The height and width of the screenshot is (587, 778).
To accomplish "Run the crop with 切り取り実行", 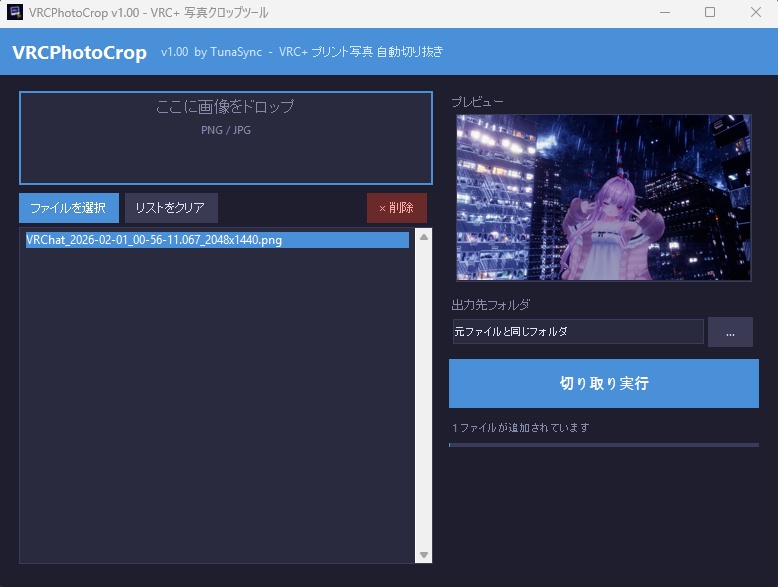I will (x=603, y=383).
